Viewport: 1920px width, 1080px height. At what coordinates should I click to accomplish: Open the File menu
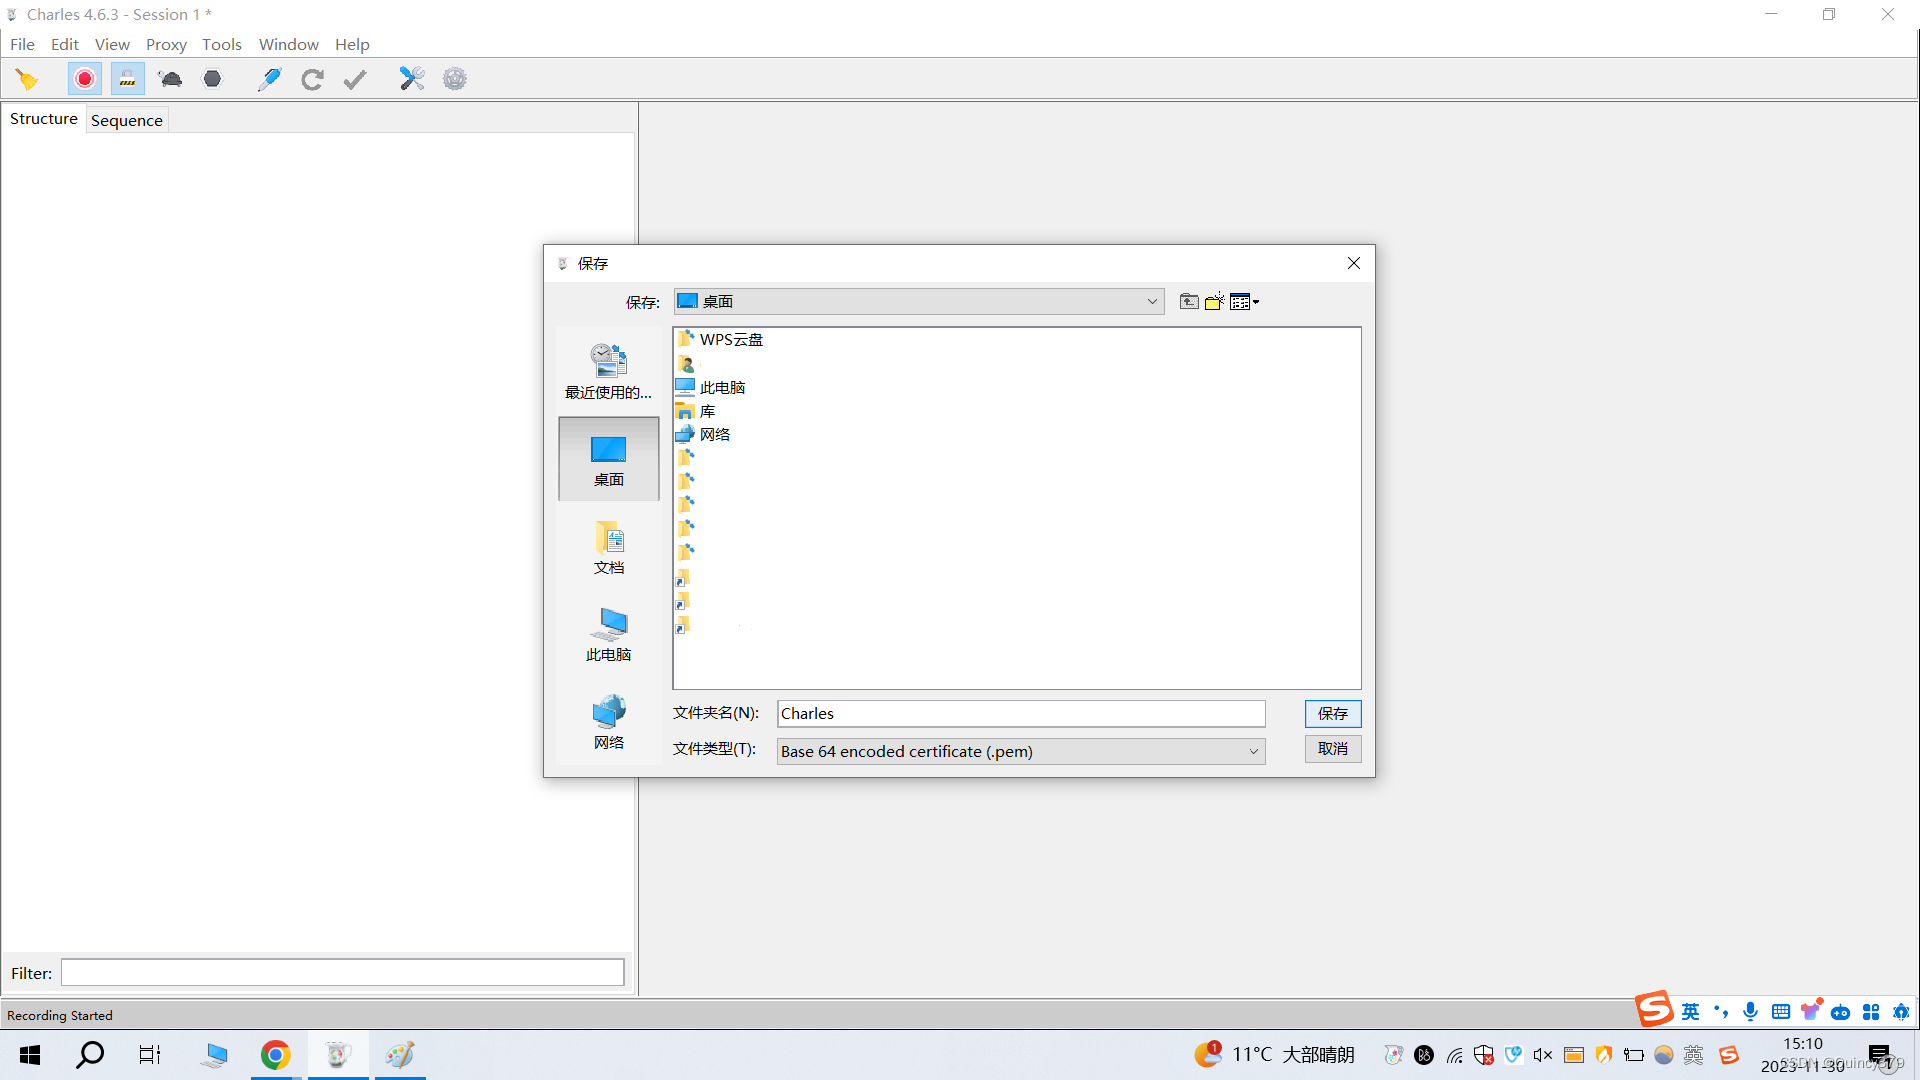pos(22,44)
